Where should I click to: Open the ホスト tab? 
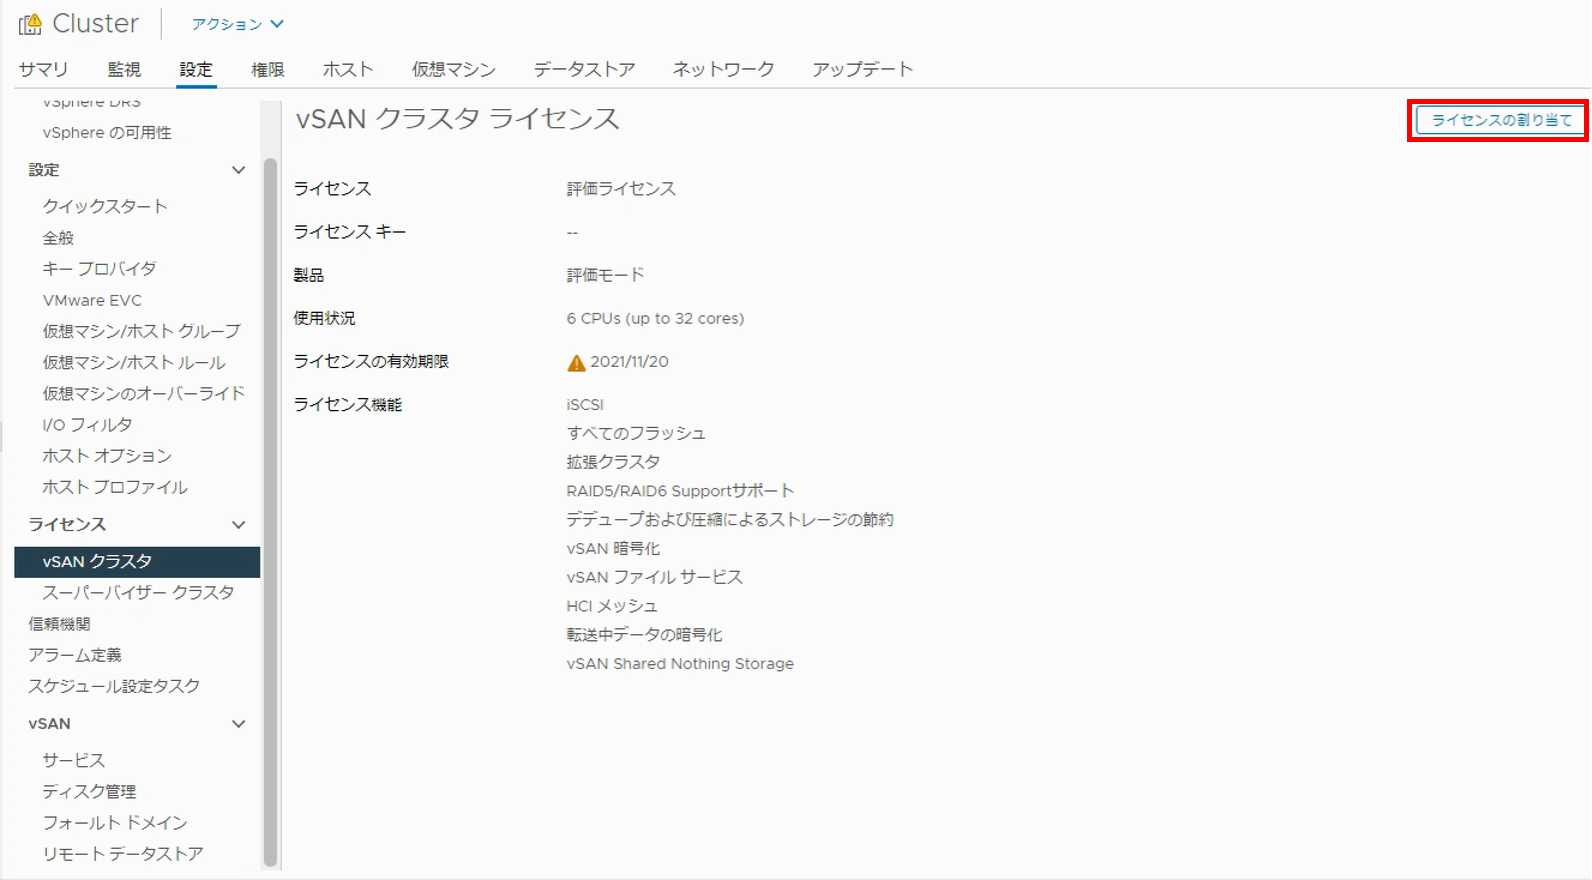pyautogui.click(x=348, y=69)
